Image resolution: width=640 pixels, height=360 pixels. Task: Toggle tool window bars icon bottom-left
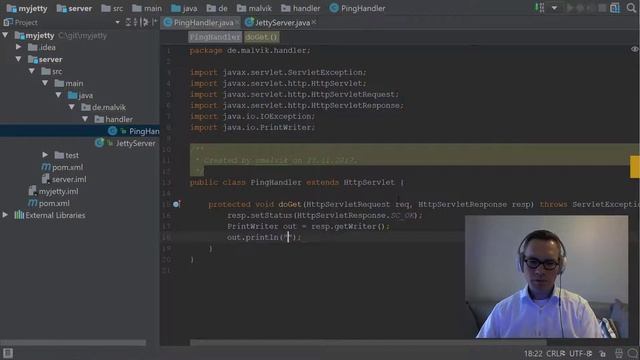(8, 353)
